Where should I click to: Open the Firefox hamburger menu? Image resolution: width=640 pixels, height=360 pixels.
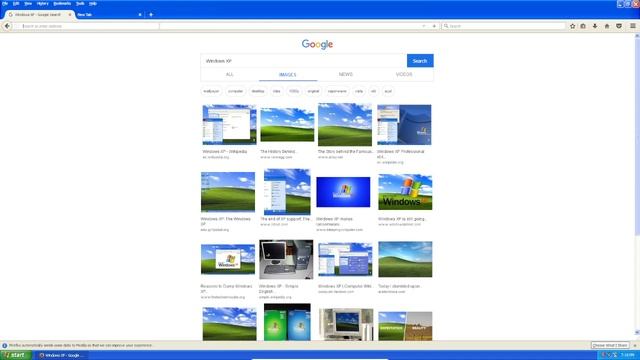pos(633,26)
